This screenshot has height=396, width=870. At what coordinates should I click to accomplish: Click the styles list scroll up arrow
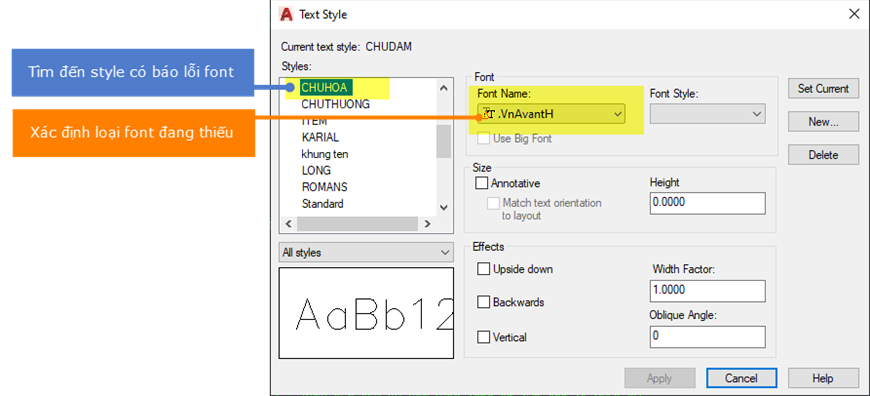(x=443, y=88)
